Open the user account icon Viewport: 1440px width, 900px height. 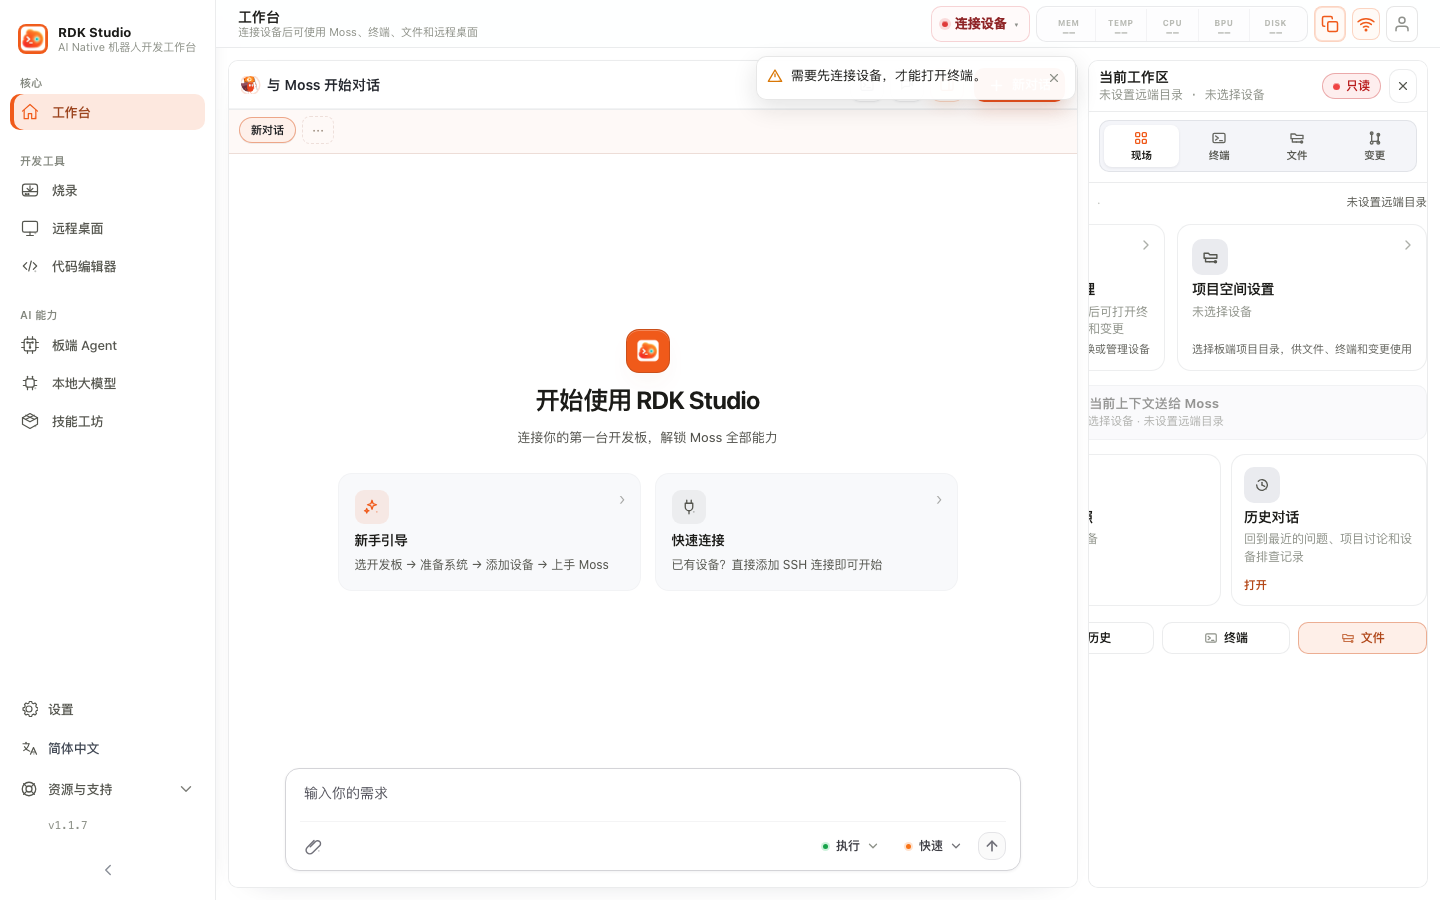1402,24
